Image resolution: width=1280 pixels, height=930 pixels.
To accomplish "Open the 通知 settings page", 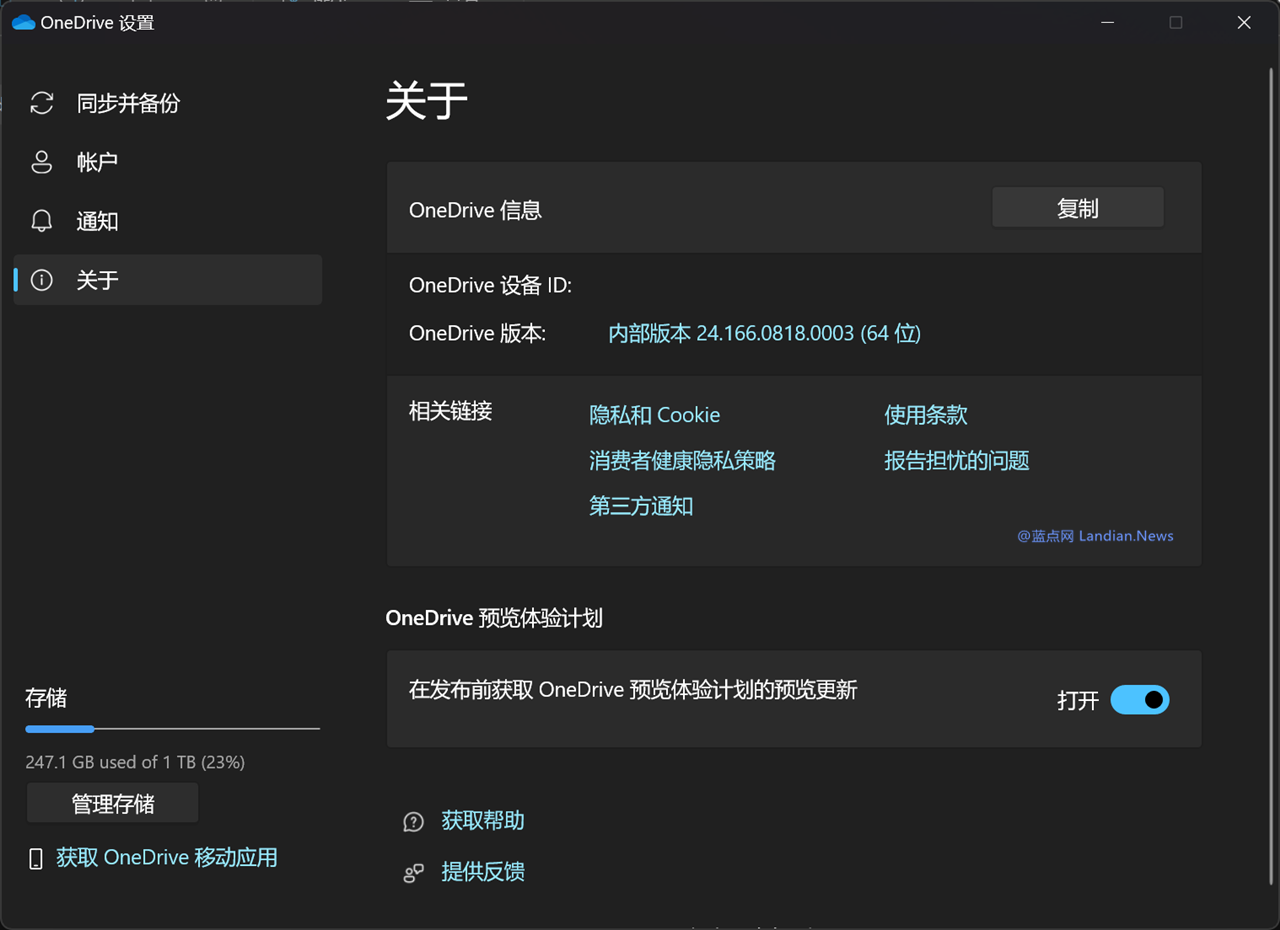I will (168, 221).
